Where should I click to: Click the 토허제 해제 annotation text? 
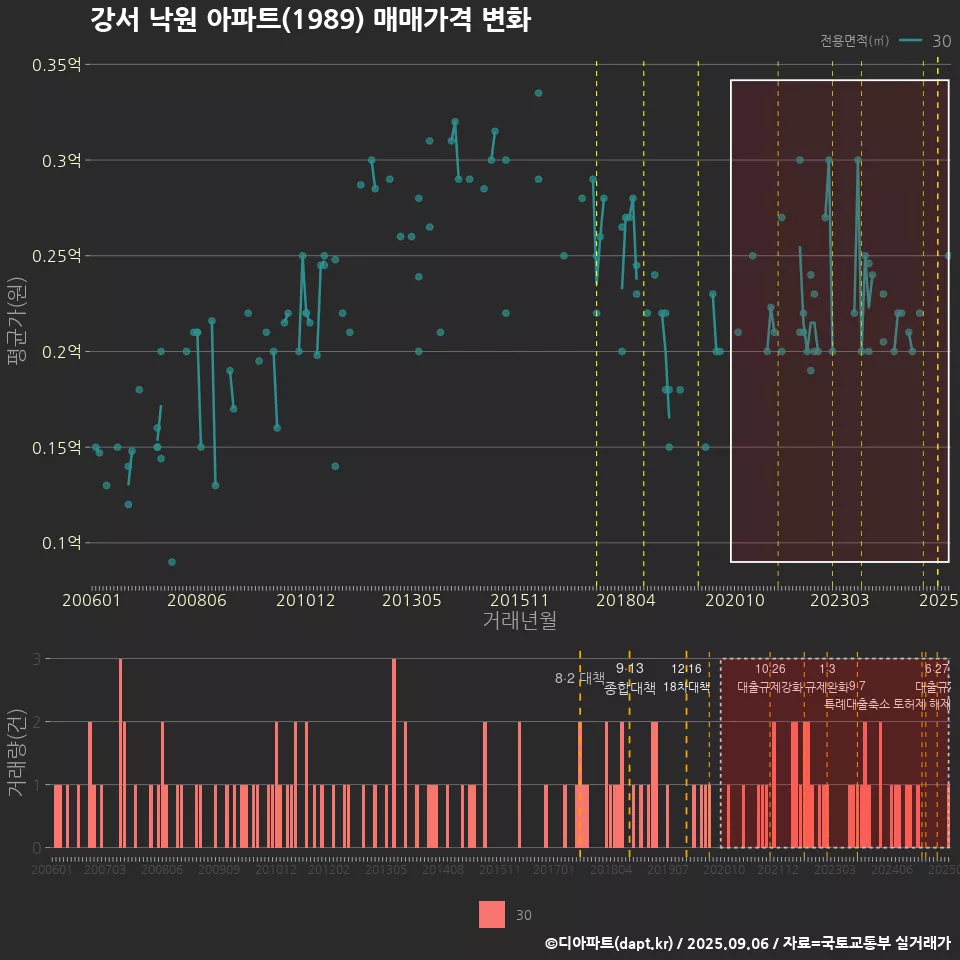922,704
